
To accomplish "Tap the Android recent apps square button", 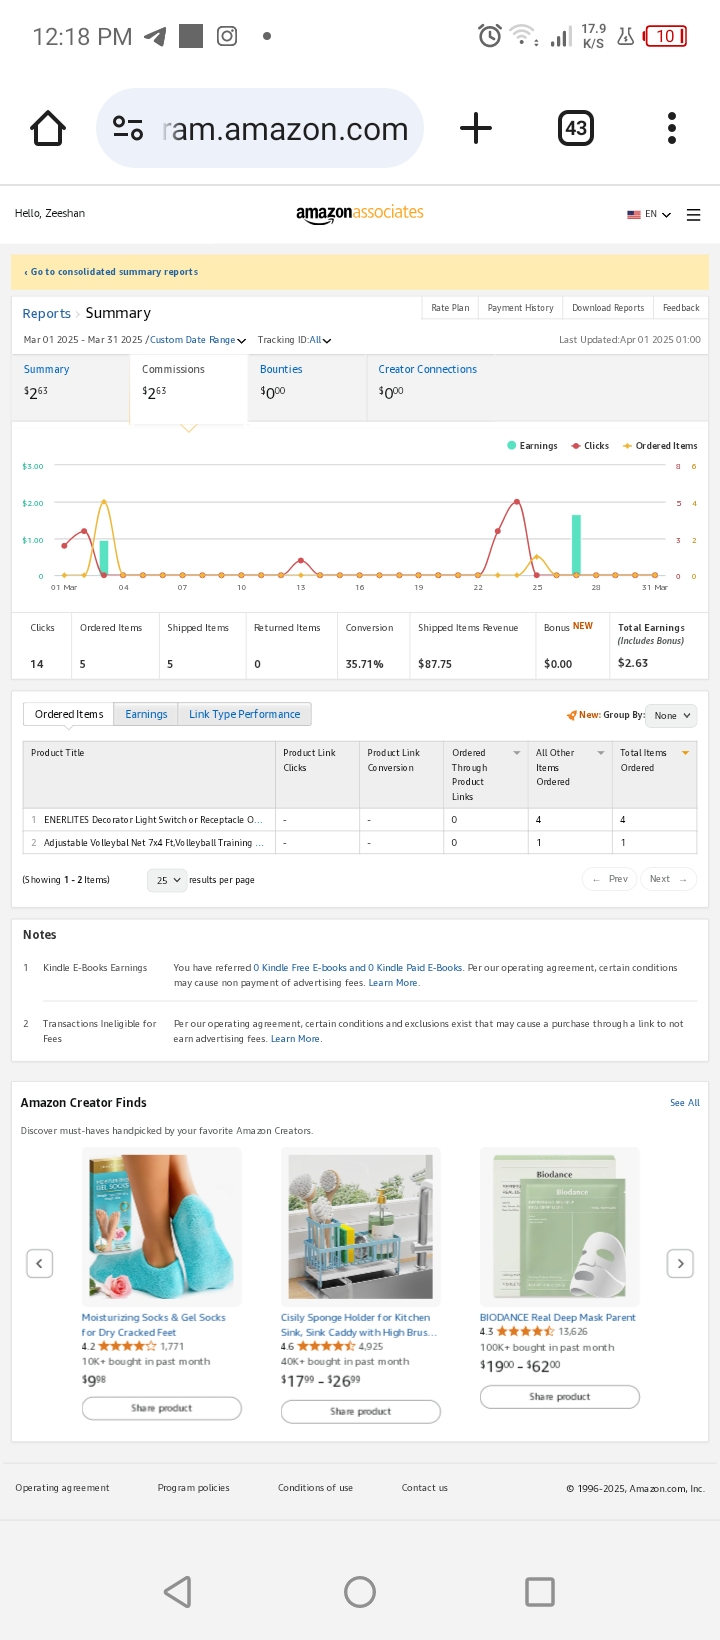I will 540,1592.
